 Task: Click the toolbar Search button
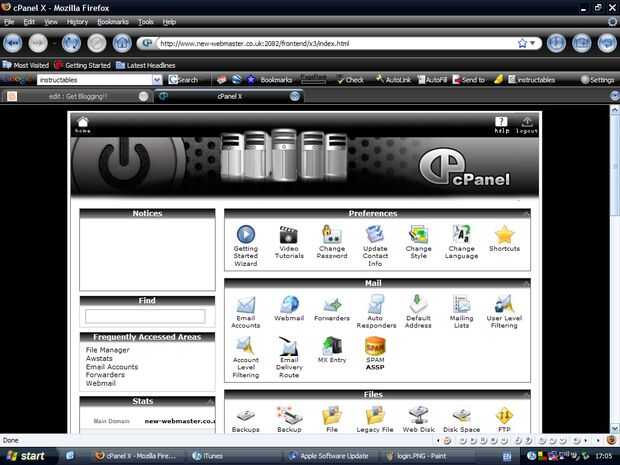183,80
